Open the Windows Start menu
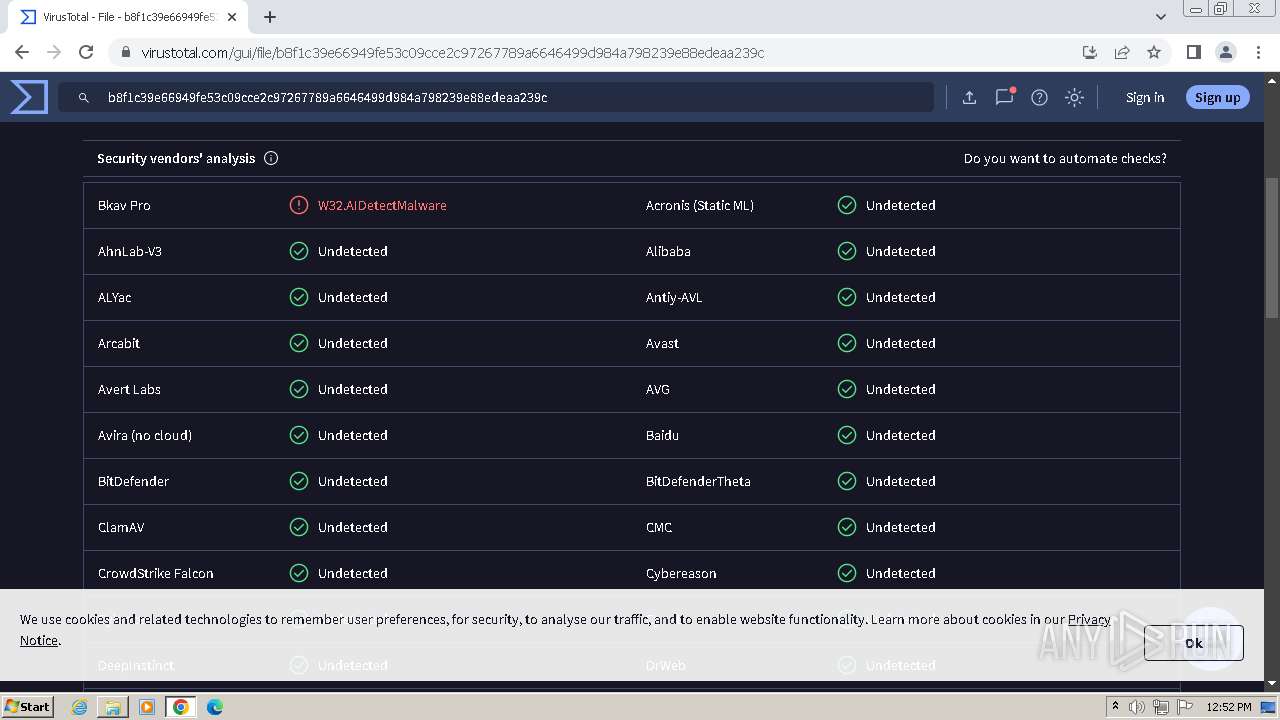 pos(28,706)
